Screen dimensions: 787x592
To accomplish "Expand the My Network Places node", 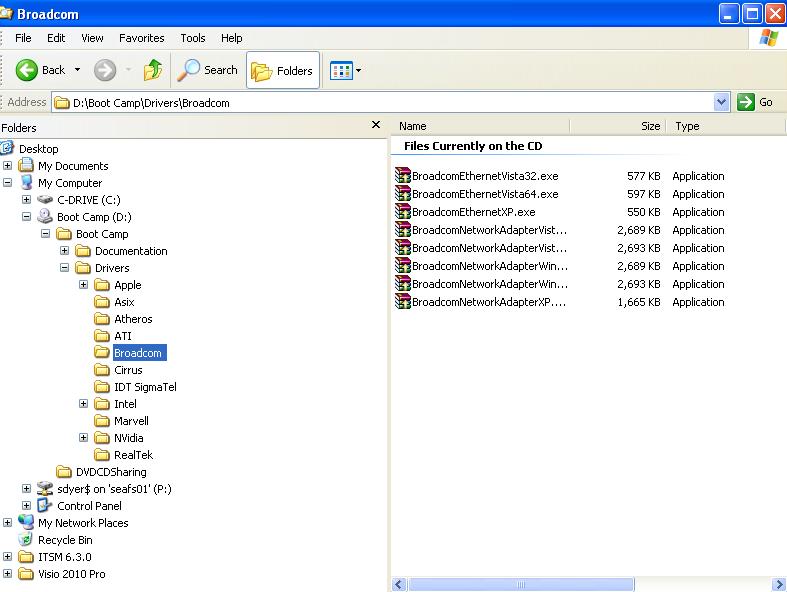I will 8,523.
